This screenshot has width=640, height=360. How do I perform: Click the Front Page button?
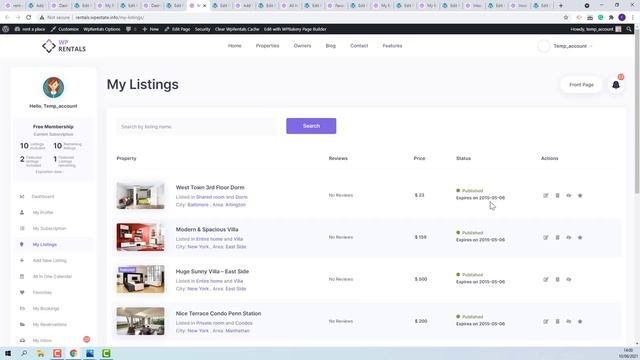tap(581, 85)
